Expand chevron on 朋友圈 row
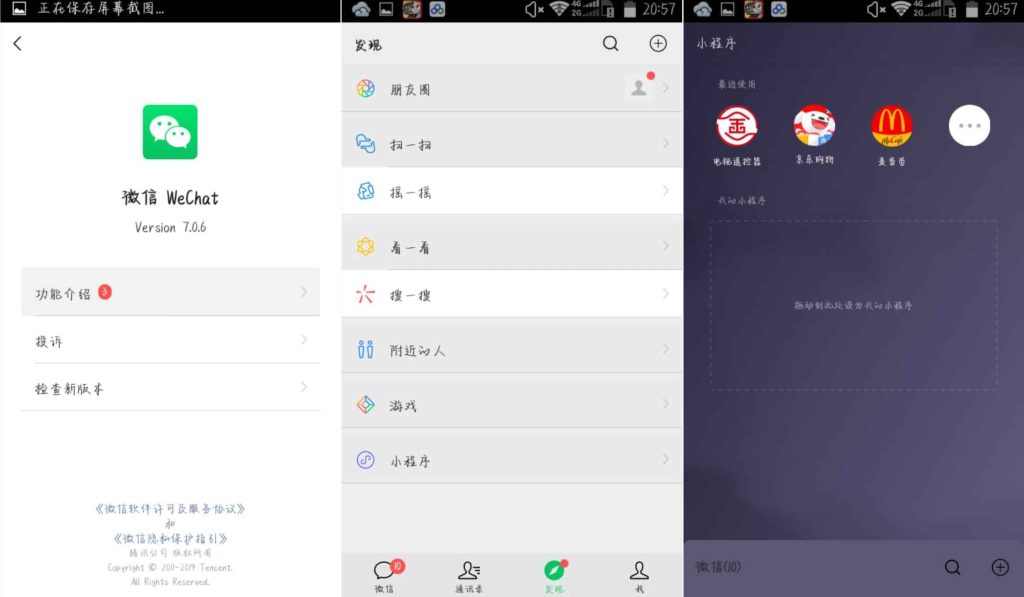Screen dimensions: 1024x597 tap(665, 88)
